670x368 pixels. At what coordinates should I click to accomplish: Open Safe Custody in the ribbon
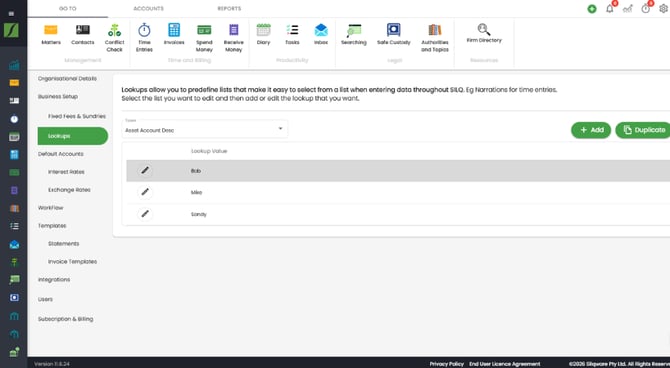pyautogui.click(x=394, y=34)
